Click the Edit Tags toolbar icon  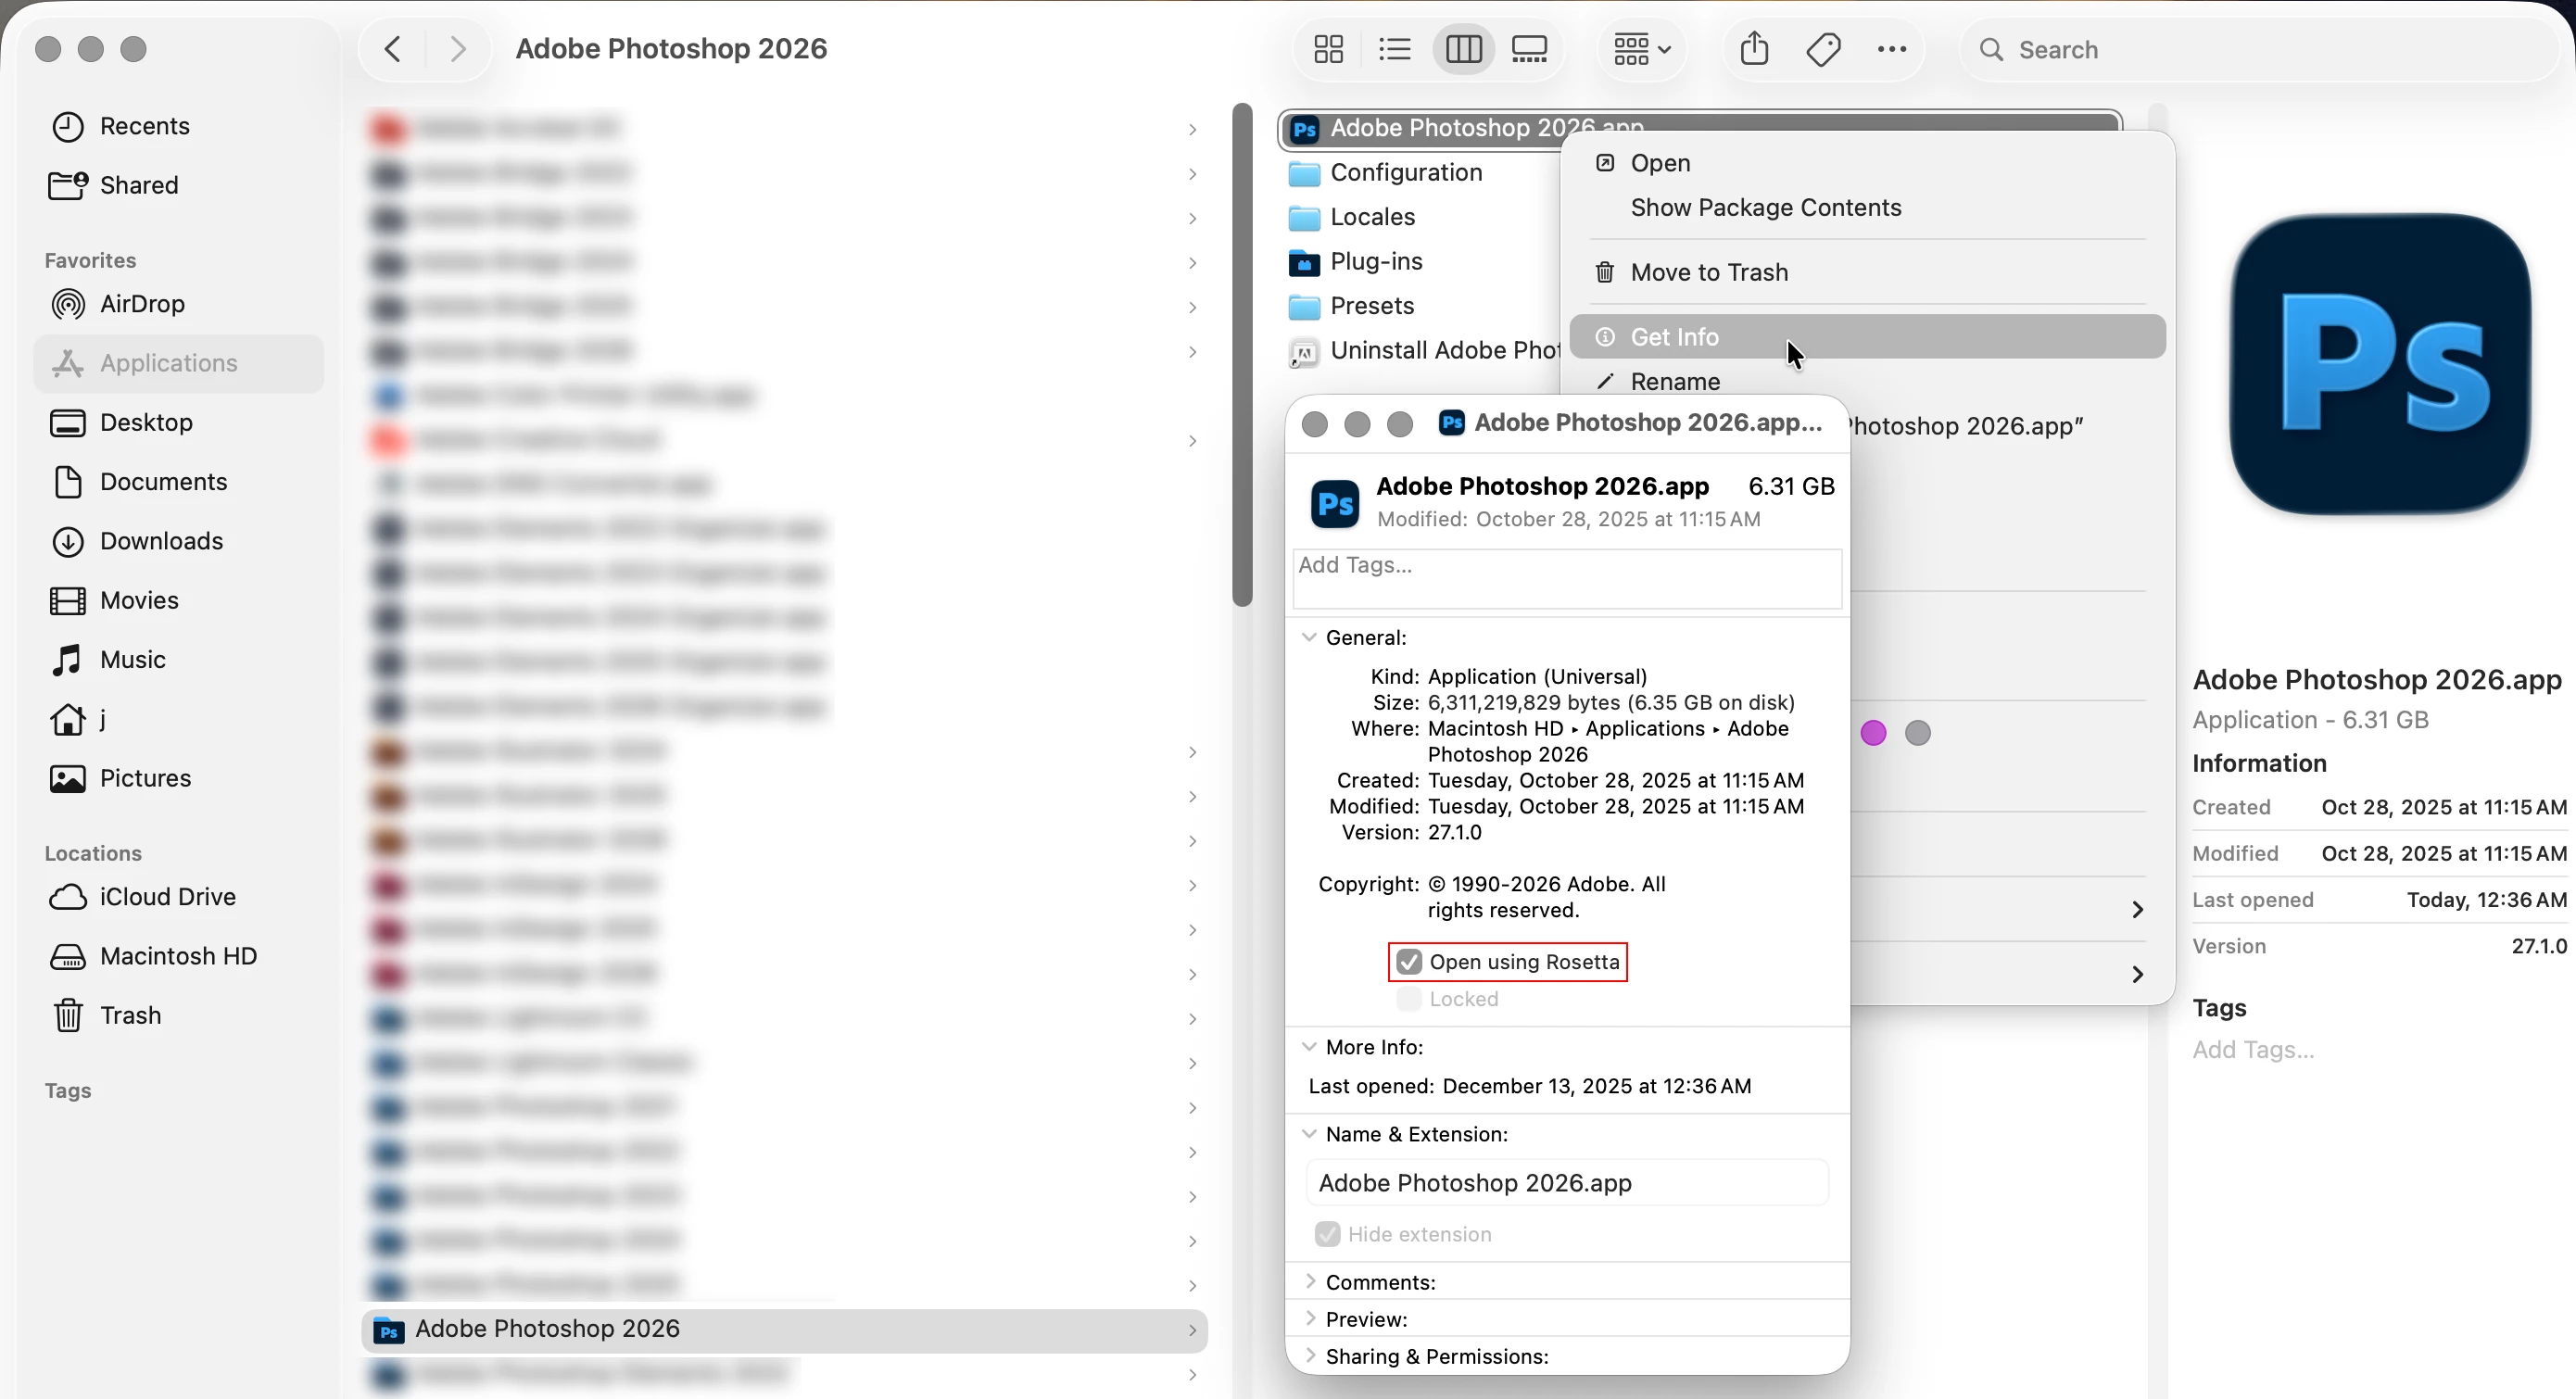pyautogui.click(x=1823, y=49)
